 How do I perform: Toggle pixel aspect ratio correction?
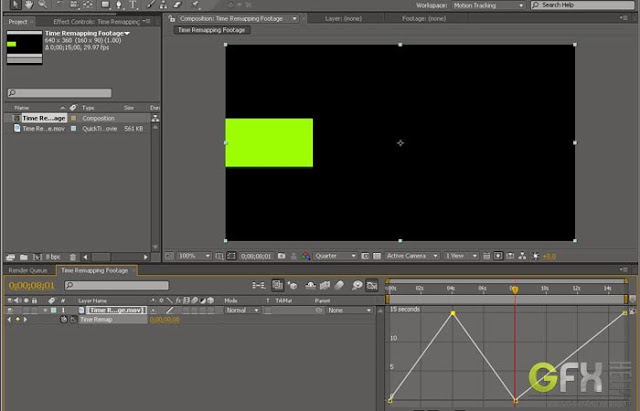point(486,256)
